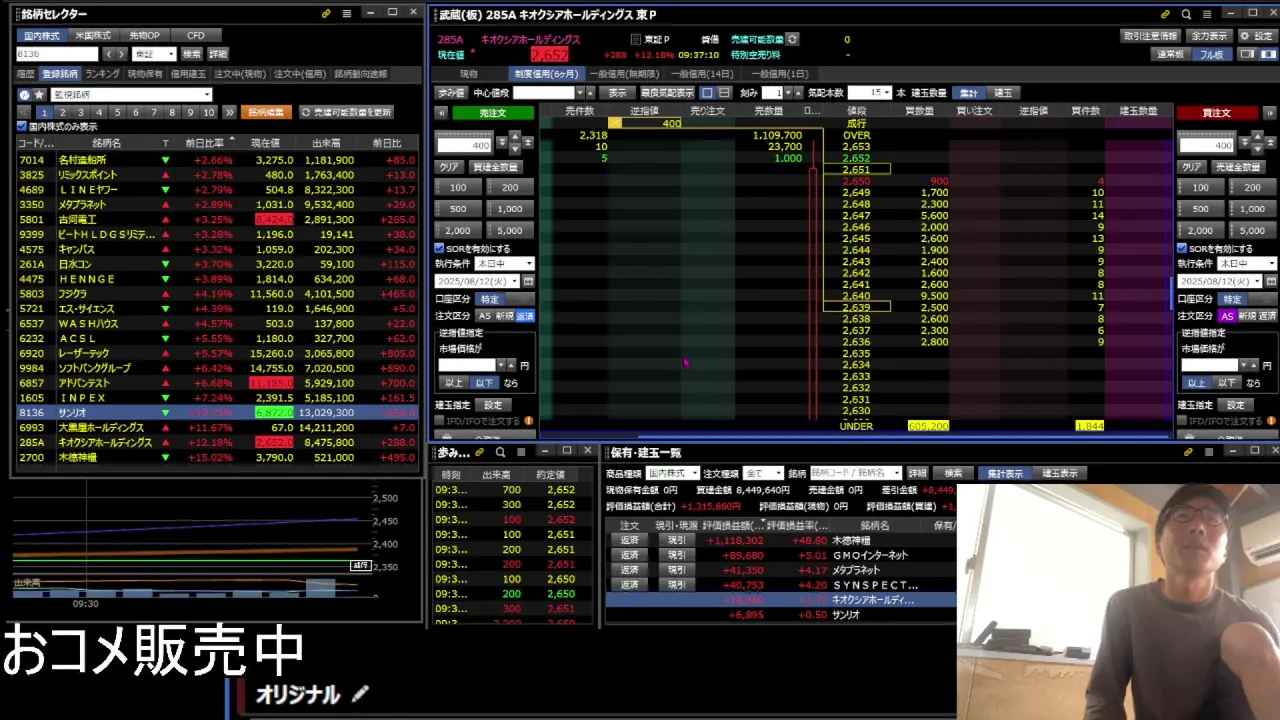Open calendar icon in buy order date
The width and height of the screenshot is (1280, 720).
pyautogui.click(x=1272, y=282)
